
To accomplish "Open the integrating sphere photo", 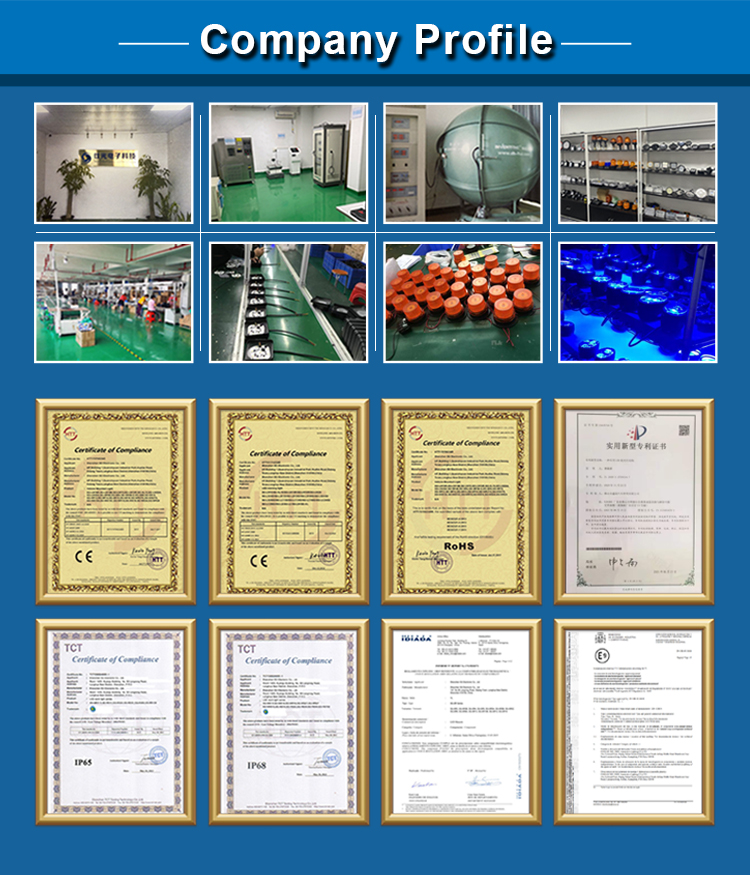I will (463, 163).
